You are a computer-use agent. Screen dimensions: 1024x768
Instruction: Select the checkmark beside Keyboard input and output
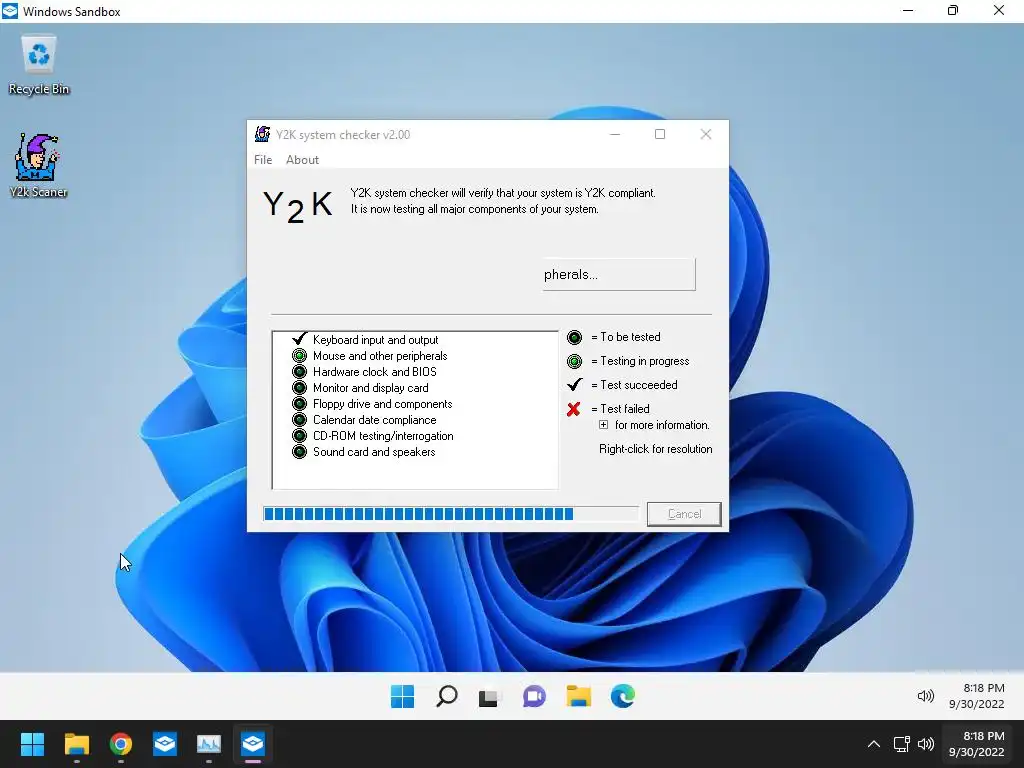pyautogui.click(x=299, y=339)
